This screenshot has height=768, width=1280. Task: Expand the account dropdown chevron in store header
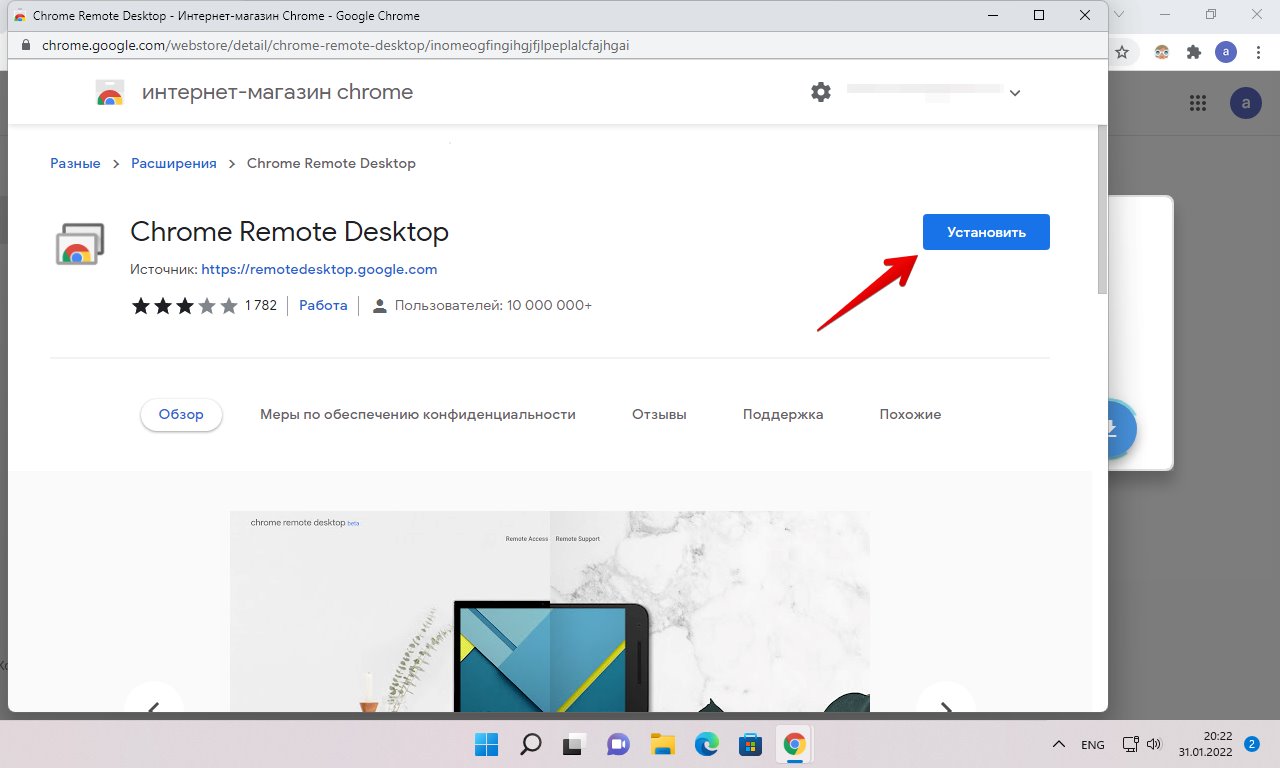point(1015,93)
